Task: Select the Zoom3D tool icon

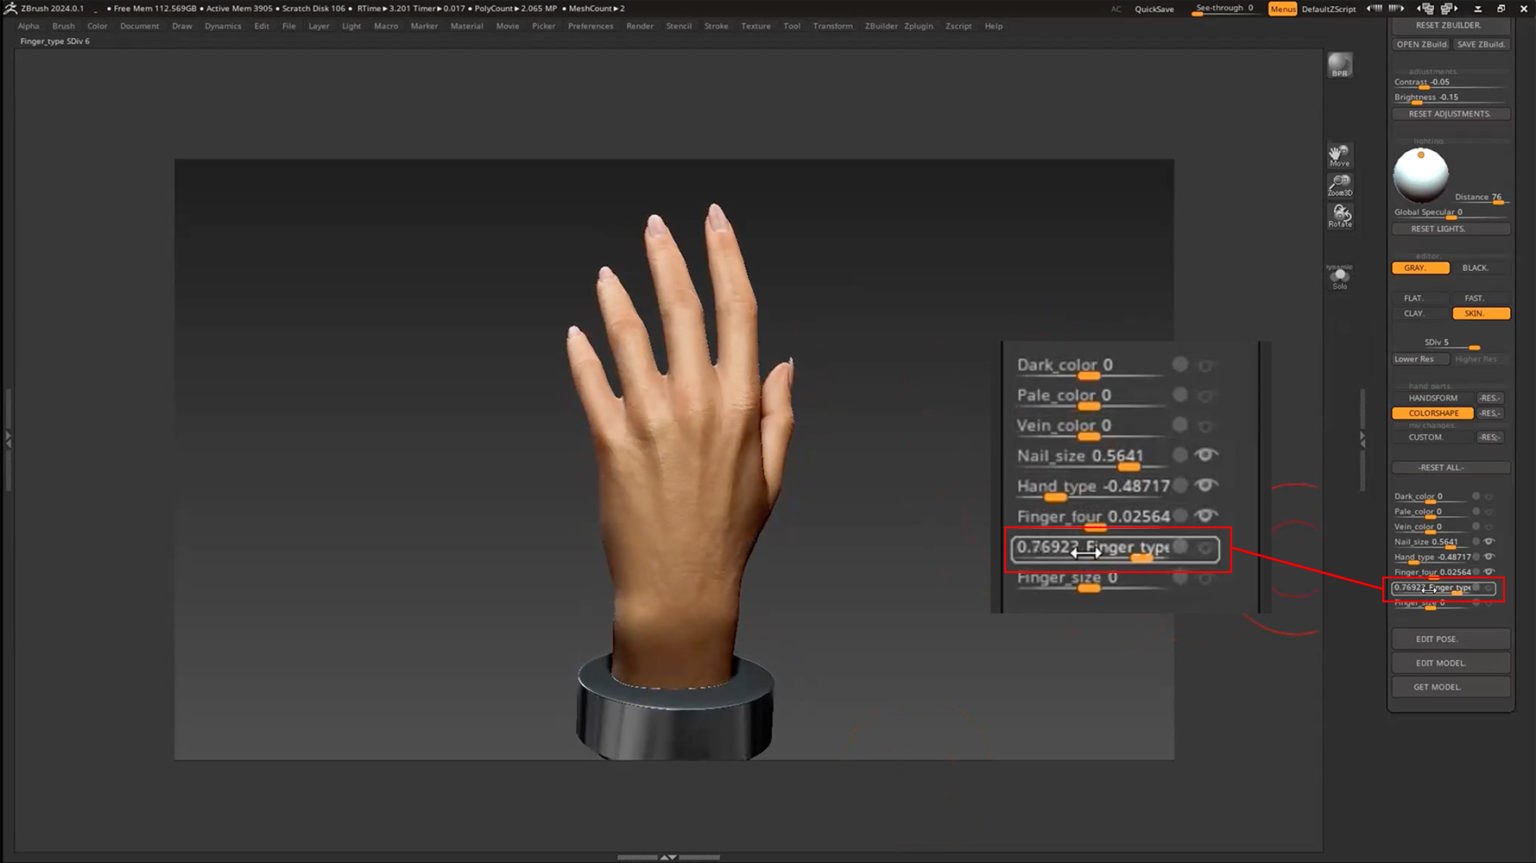Action: point(1340,185)
